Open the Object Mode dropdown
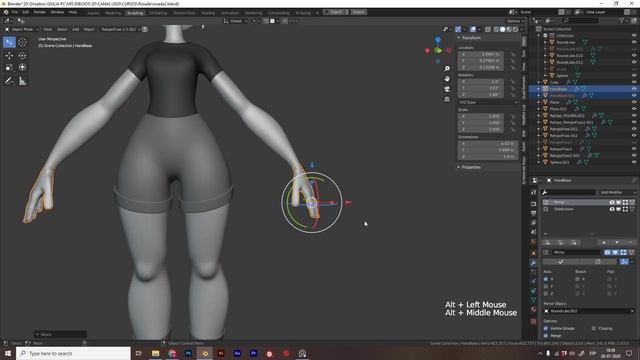Image resolution: width=640 pixels, height=360 pixels. [x=22, y=29]
